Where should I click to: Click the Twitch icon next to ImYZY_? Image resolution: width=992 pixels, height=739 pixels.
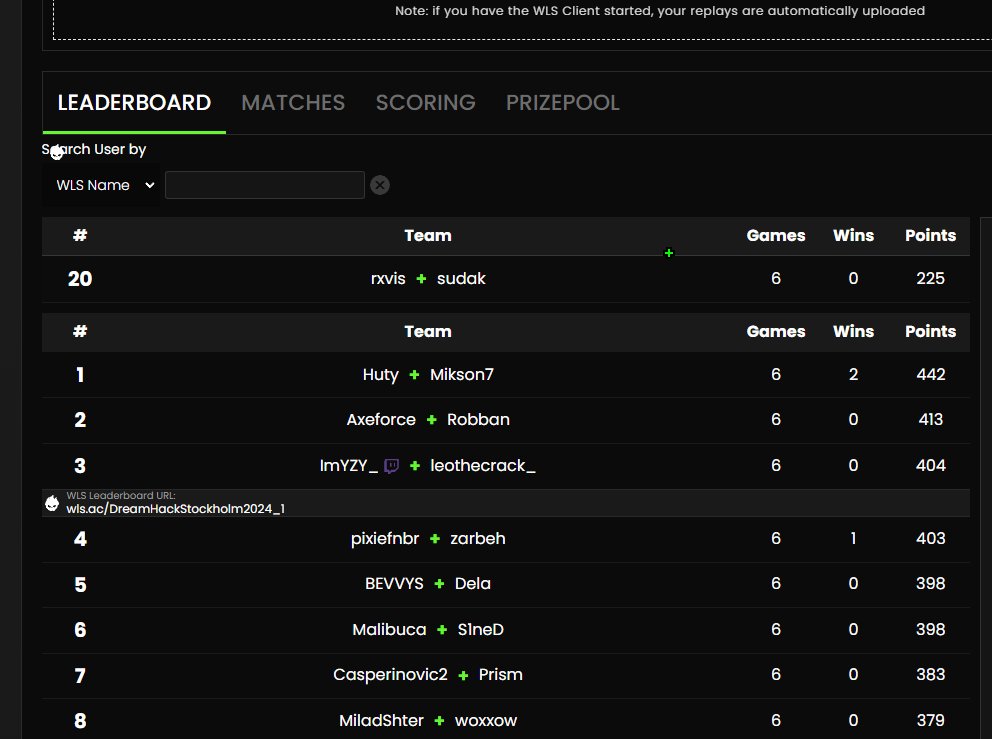click(x=392, y=466)
